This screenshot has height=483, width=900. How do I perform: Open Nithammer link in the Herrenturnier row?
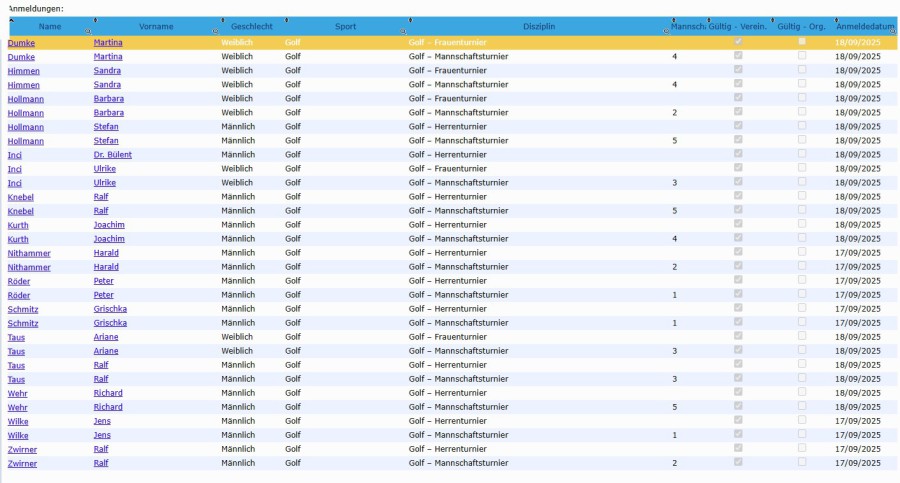[x=29, y=253]
